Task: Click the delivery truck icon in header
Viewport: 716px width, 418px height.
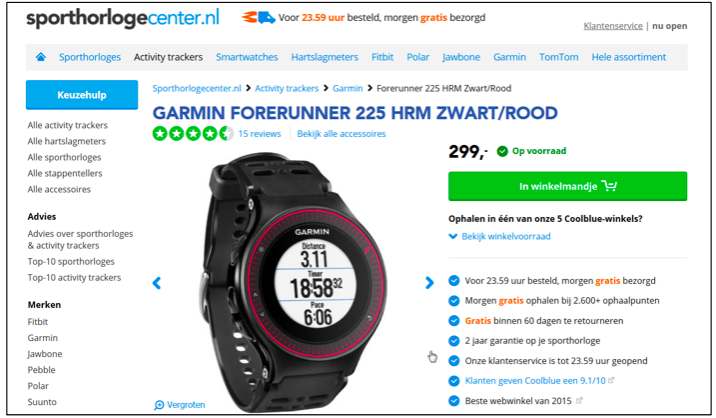Action: (258, 18)
